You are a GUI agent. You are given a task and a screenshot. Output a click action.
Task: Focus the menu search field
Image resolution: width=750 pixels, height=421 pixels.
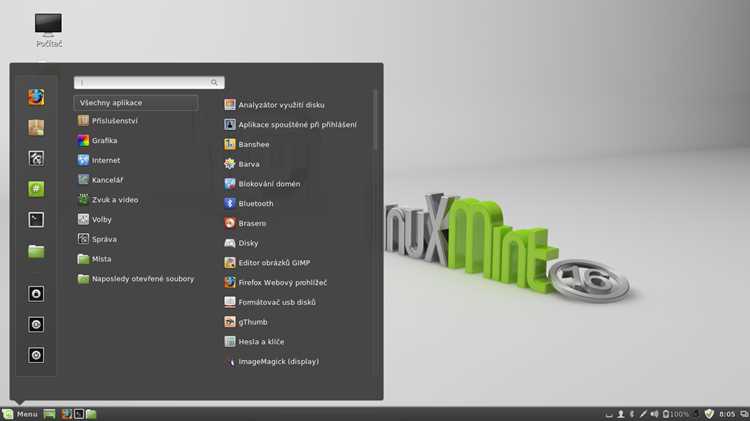coord(149,82)
